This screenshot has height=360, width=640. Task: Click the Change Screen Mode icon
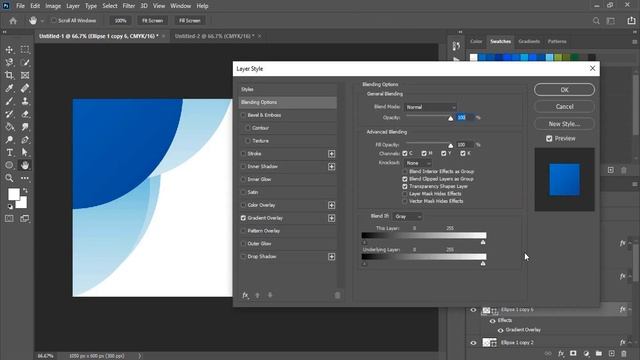click(25, 219)
